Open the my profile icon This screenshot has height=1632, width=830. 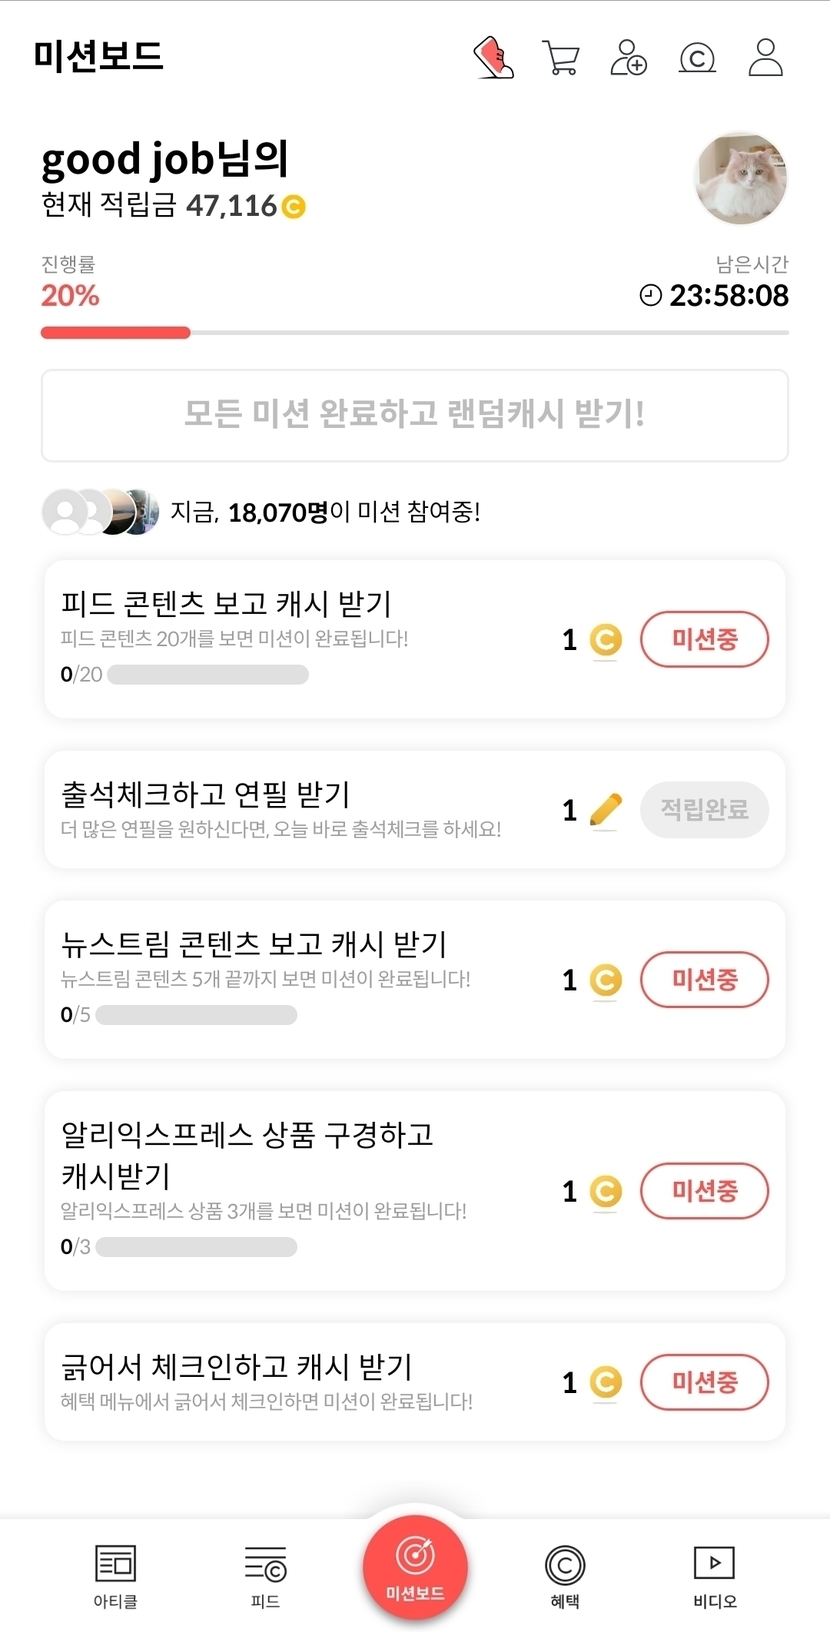[x=766, y=57]
